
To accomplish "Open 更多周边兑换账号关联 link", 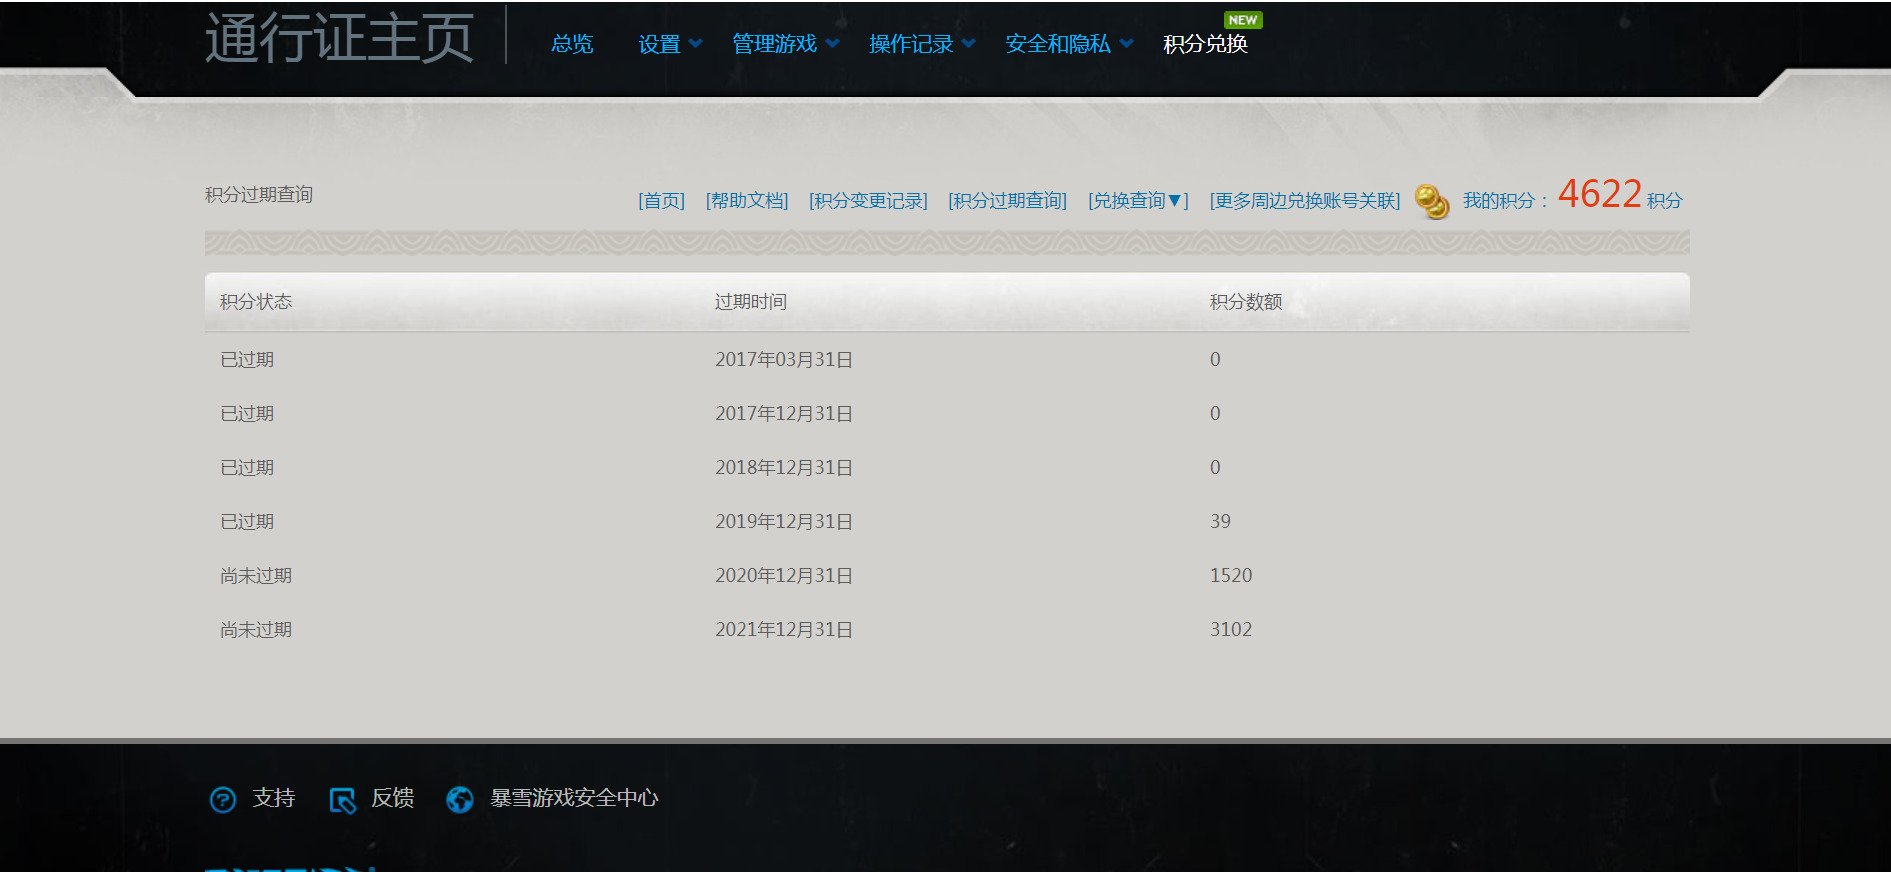I will [1304, 201].
